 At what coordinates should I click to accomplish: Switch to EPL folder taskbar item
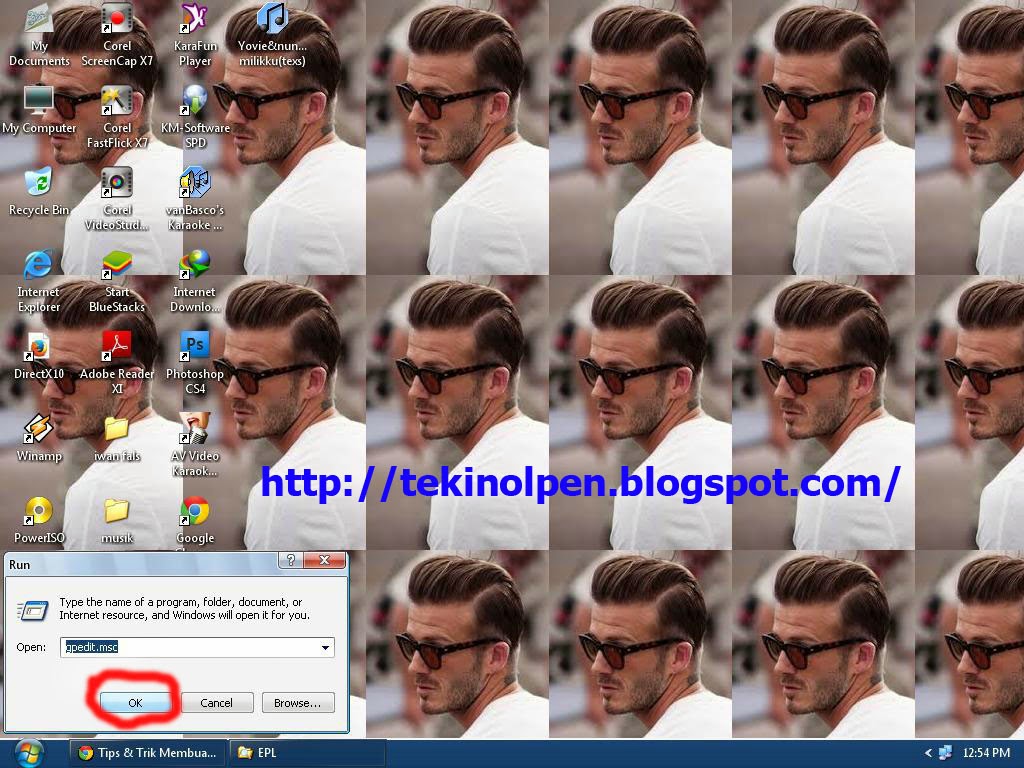coord(307,753)
